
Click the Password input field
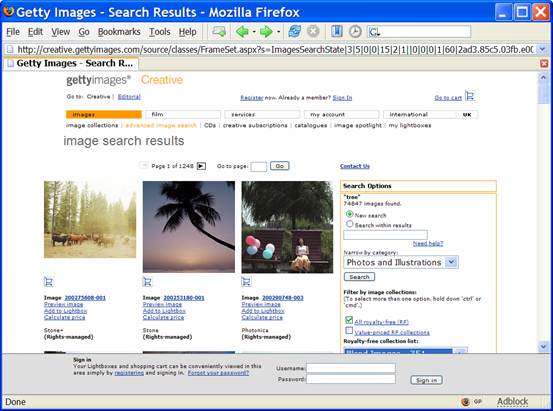point(351,379)
